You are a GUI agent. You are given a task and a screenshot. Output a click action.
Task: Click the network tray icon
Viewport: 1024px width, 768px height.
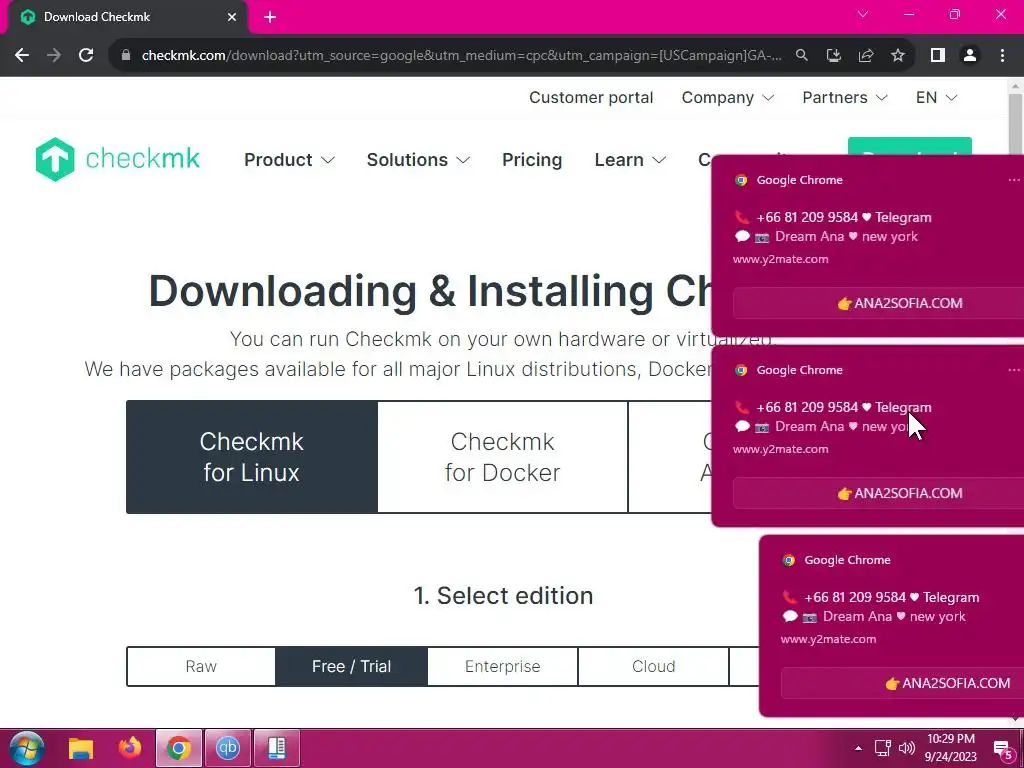[882, 748]
